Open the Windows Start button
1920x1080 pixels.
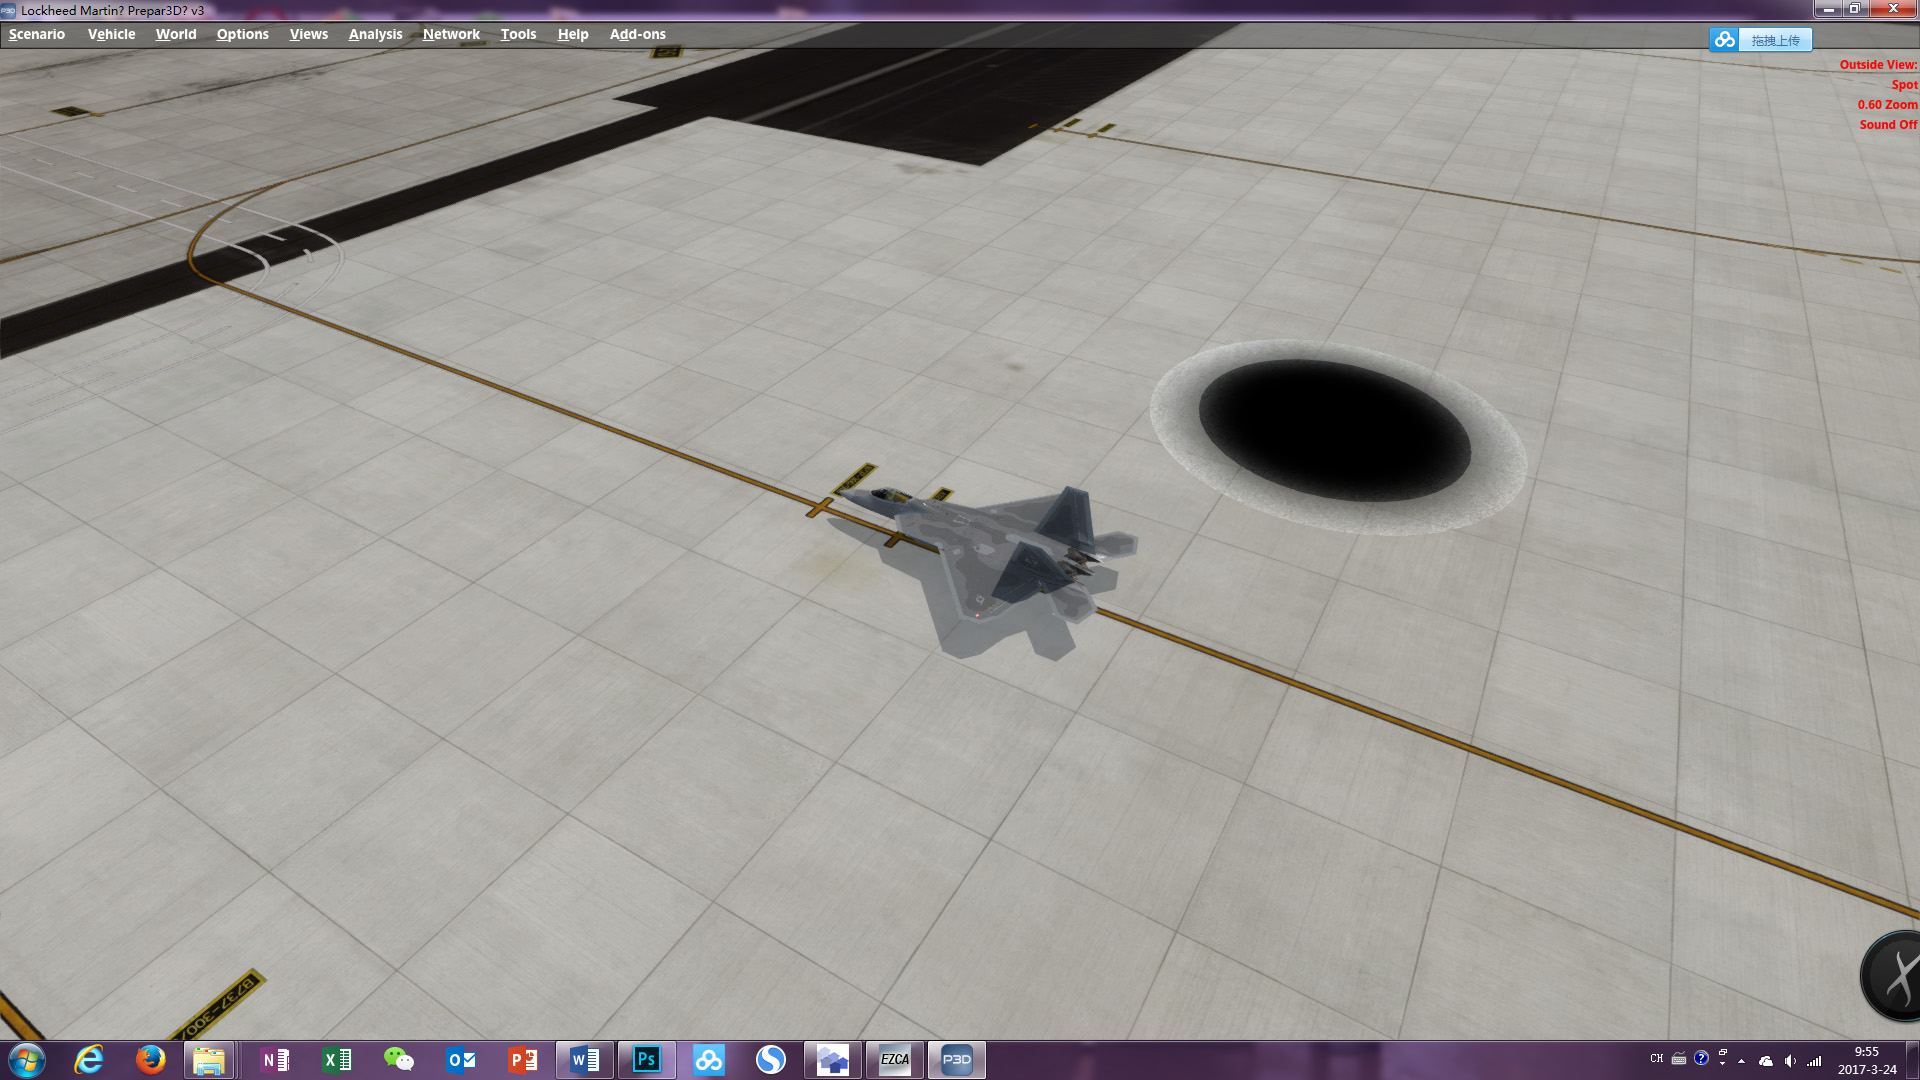(27, 1060)
